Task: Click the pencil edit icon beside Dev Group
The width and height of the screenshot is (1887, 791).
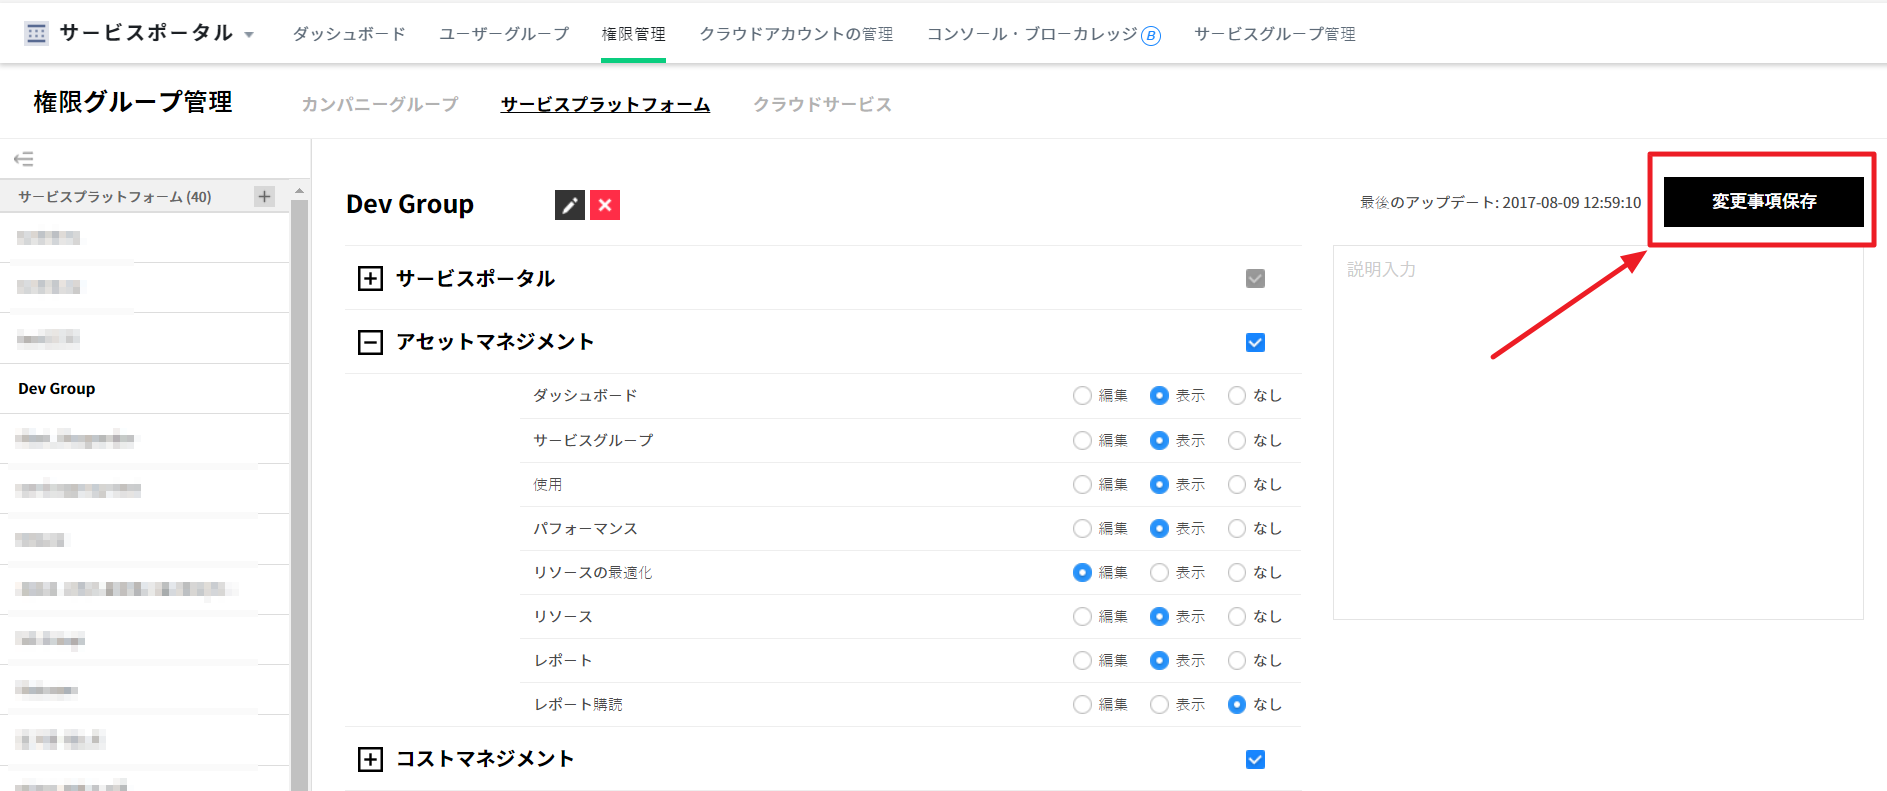Action: 569,205
